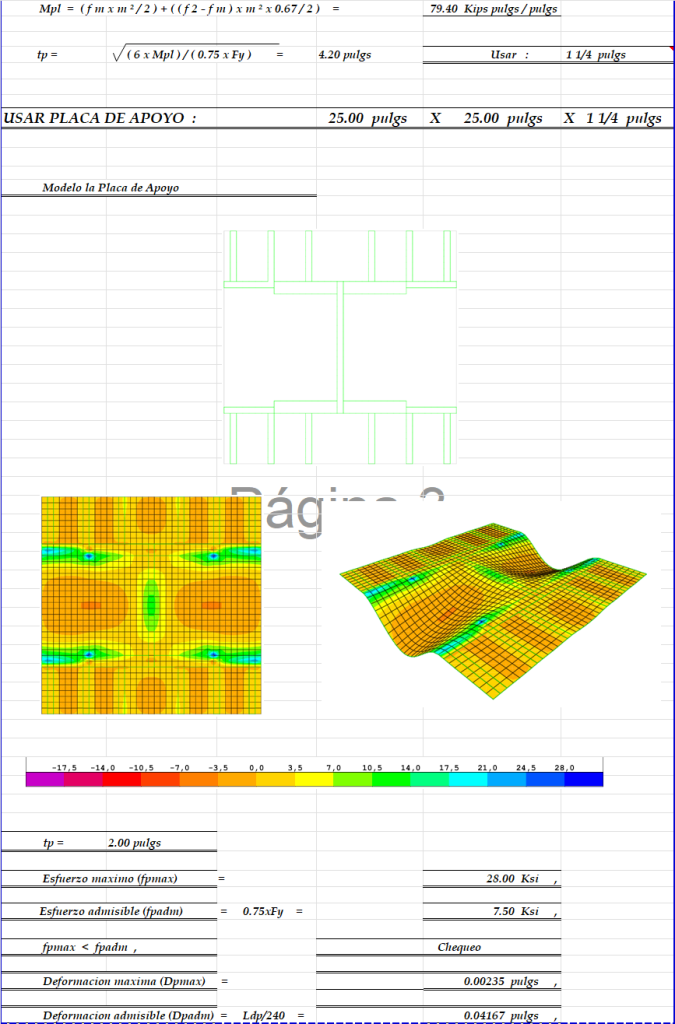
Task: Select the label "Esfuerzo admisible (fpadm)"
Action: 111,911
